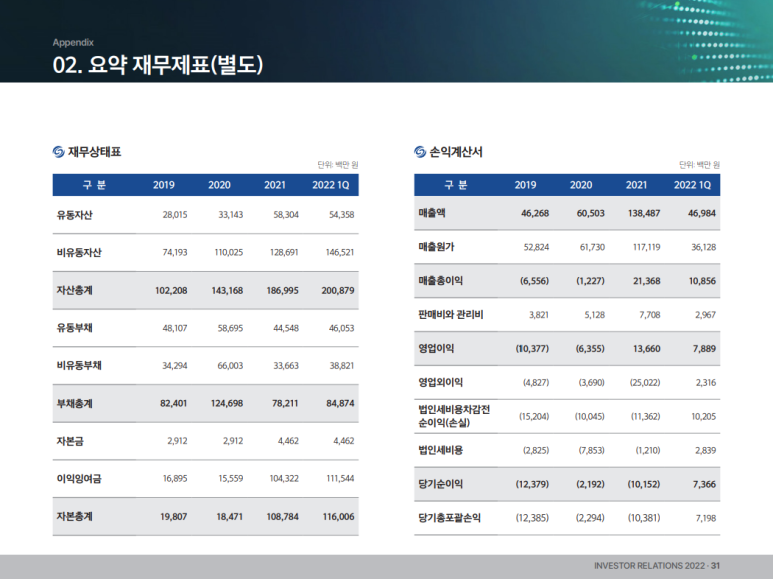
Task: Click the 2020 header in the income statement table
Action: coord(581,185)
